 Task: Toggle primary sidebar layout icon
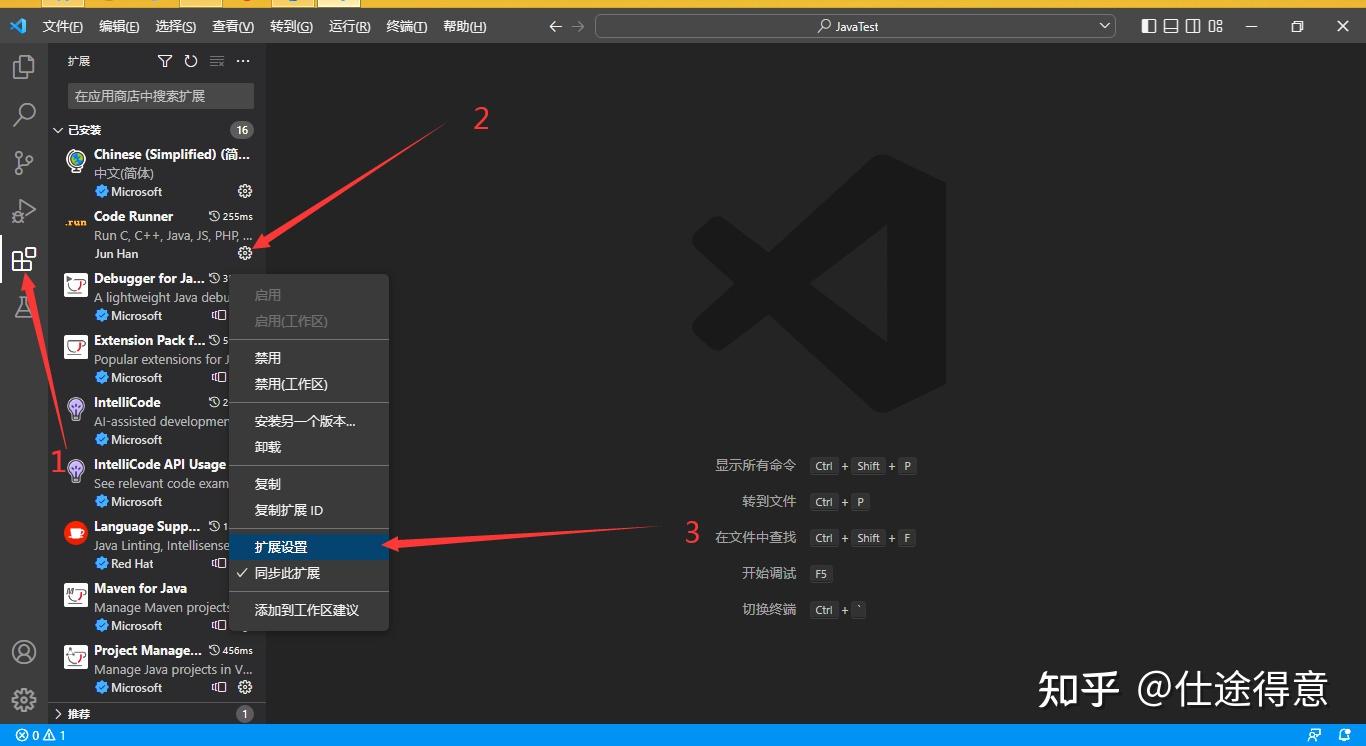pos(1149,27)
